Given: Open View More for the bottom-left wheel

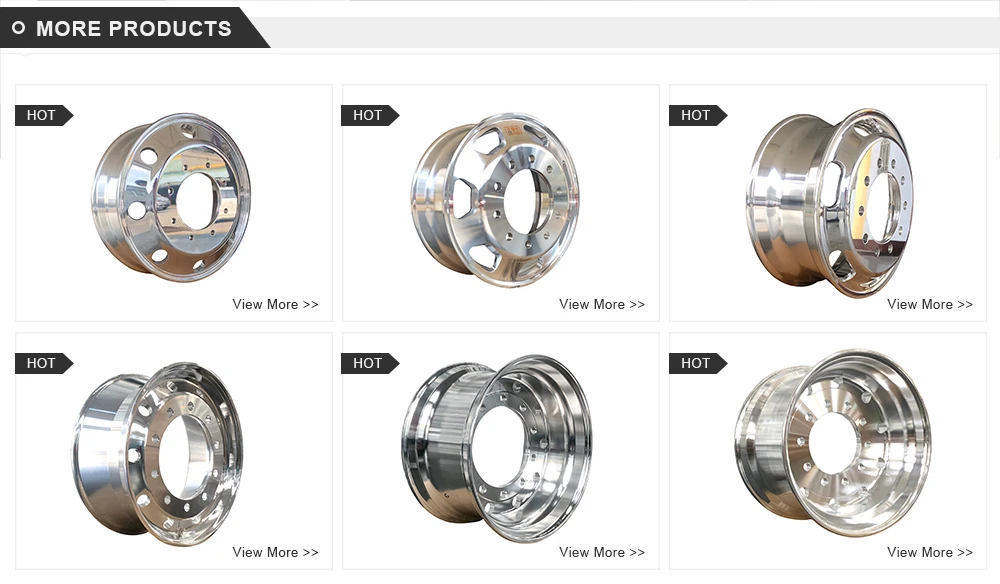Looking at the screenshot, I should (x=275, y=553).
